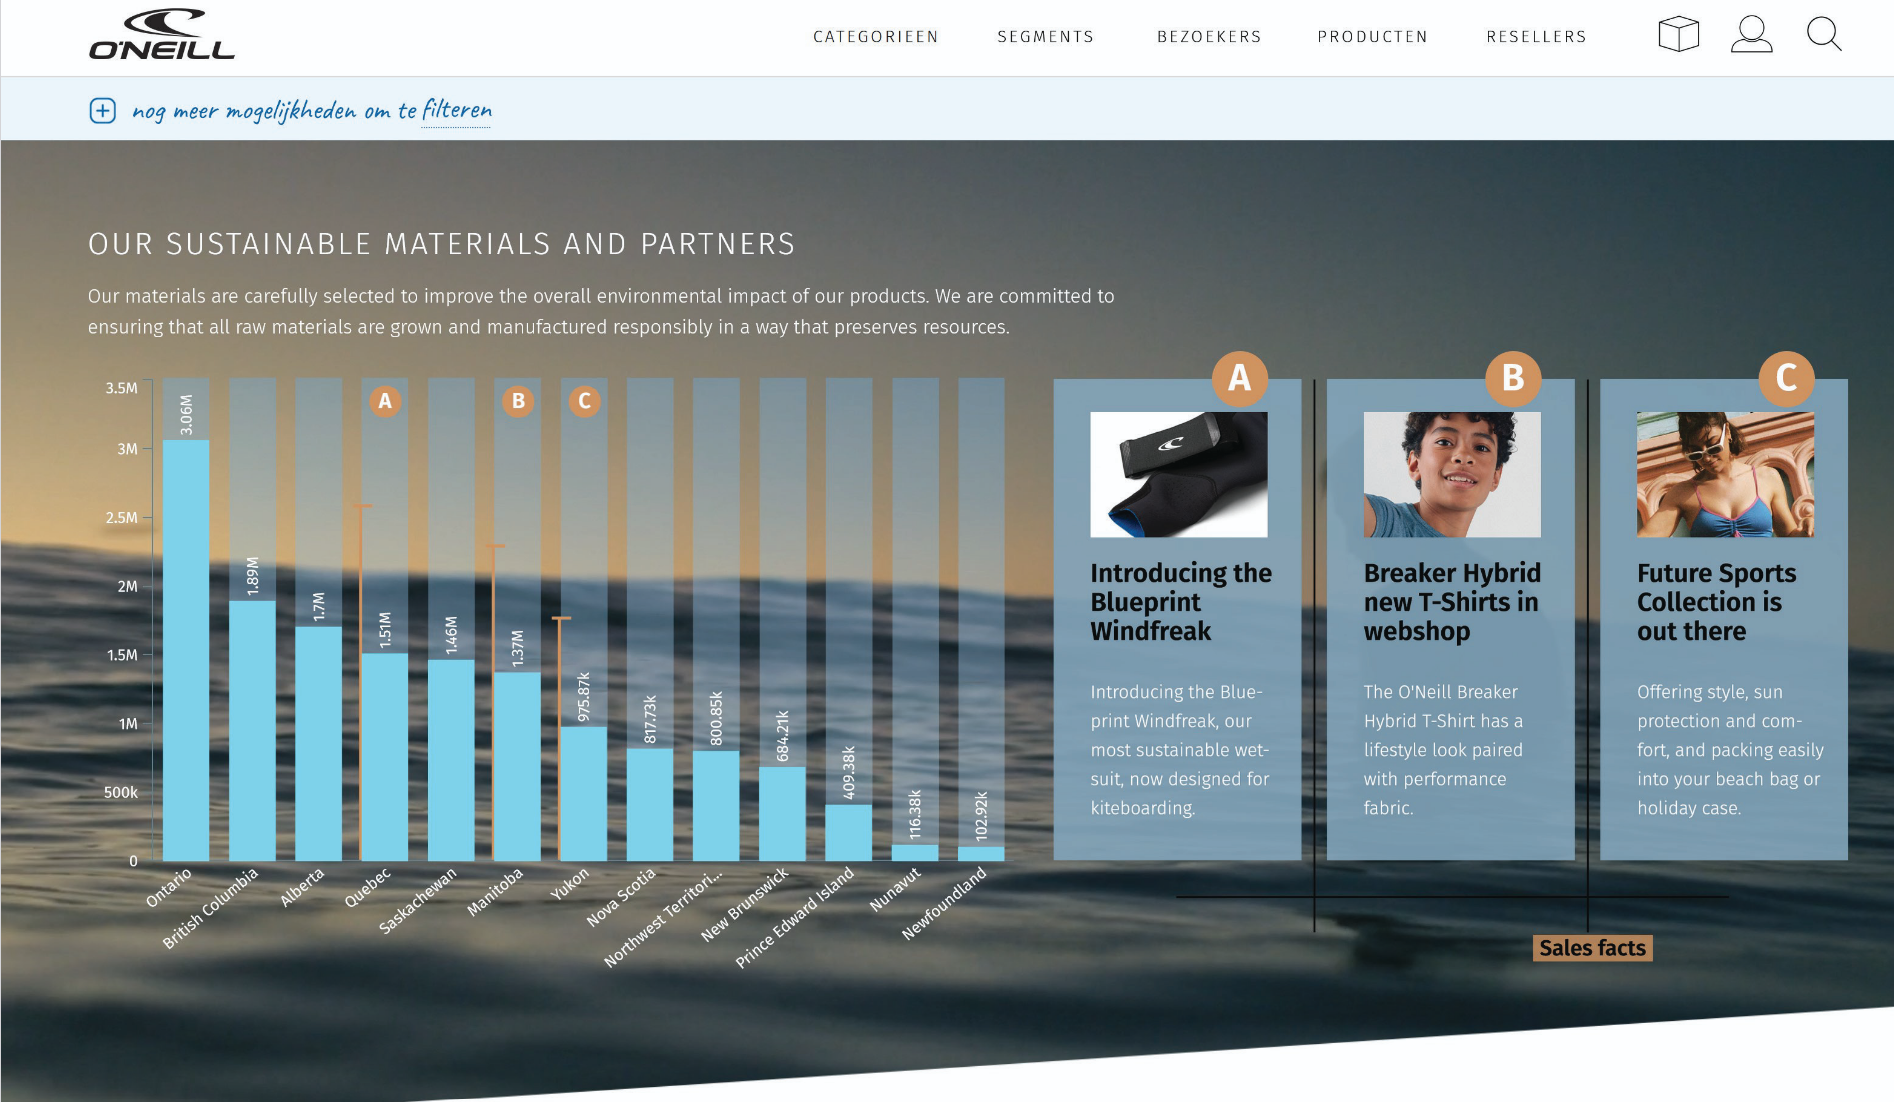This screenshot has width=1894, height=1102.
Task: Click the orange C marker above Yukon bar
Action: (x=585, y=401)
